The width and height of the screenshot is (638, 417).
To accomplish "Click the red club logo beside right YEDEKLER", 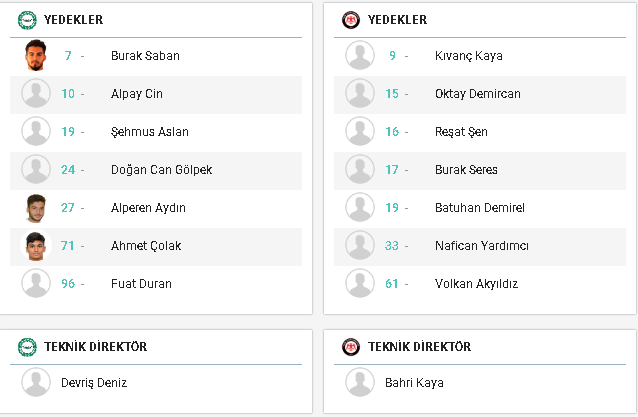I will tap(351, 20).
